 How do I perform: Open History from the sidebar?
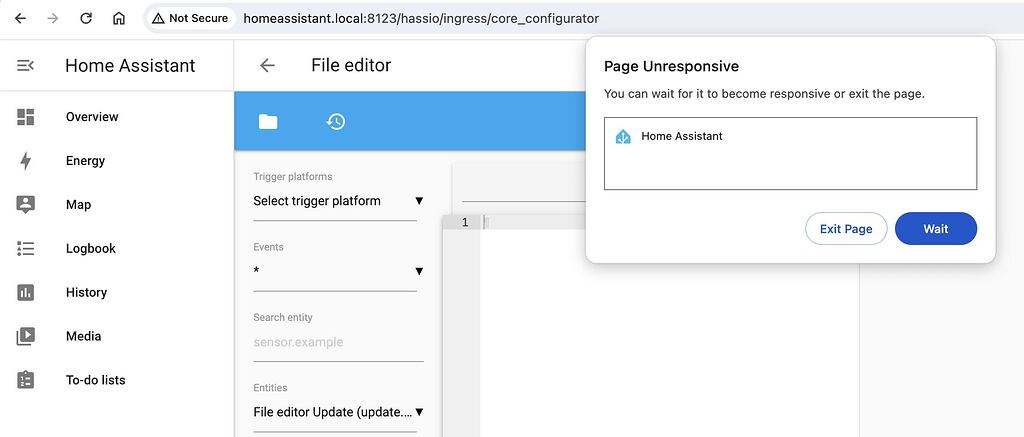click(86, 293)
